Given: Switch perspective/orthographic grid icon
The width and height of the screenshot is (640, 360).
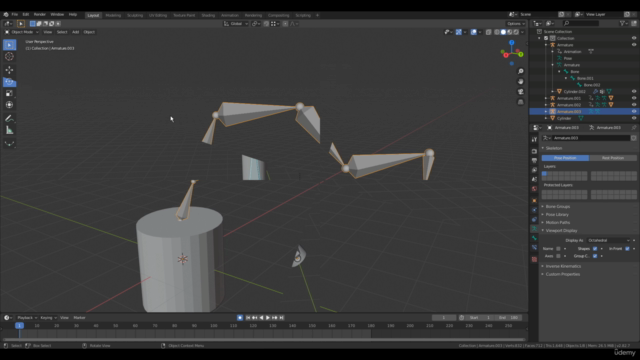Looking at the screenshot, I should 520,102.
